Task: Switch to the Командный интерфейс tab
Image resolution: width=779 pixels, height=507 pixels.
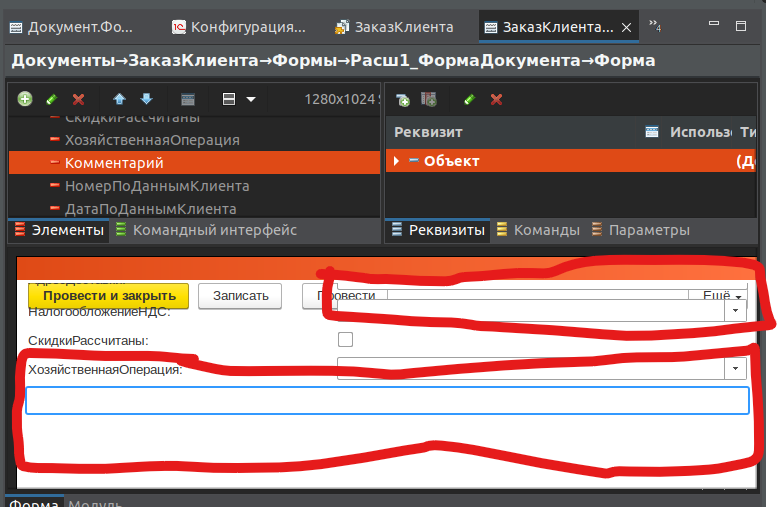Action: tap(206, 230)
